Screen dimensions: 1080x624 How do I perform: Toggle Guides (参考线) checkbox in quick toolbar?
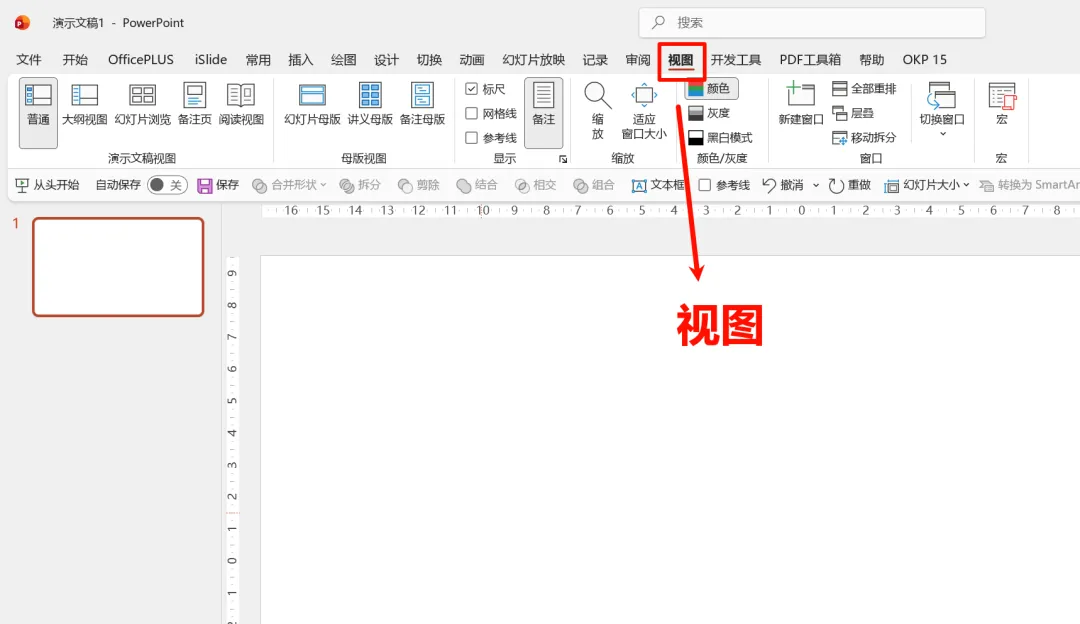705,185
